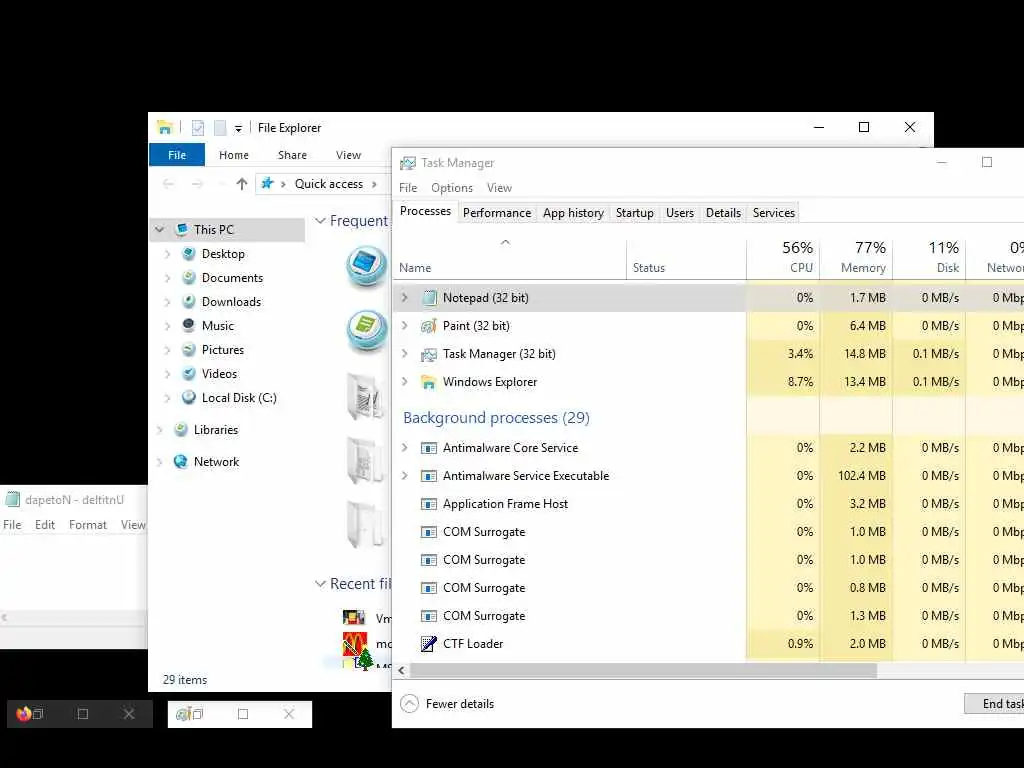Switch to the App history tab
Screen dimensions: 1024x768
tap(573, 213)
